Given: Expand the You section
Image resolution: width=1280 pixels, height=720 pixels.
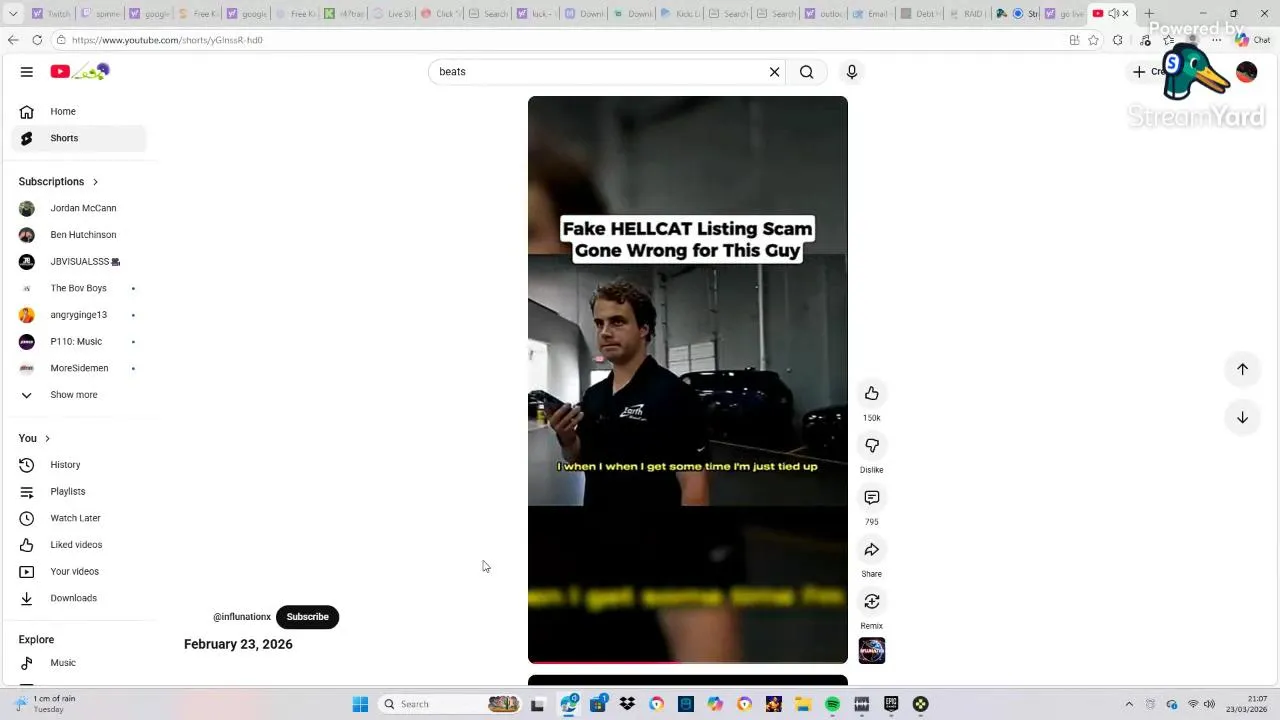Looking at the screenshot, I should (34, 438).
